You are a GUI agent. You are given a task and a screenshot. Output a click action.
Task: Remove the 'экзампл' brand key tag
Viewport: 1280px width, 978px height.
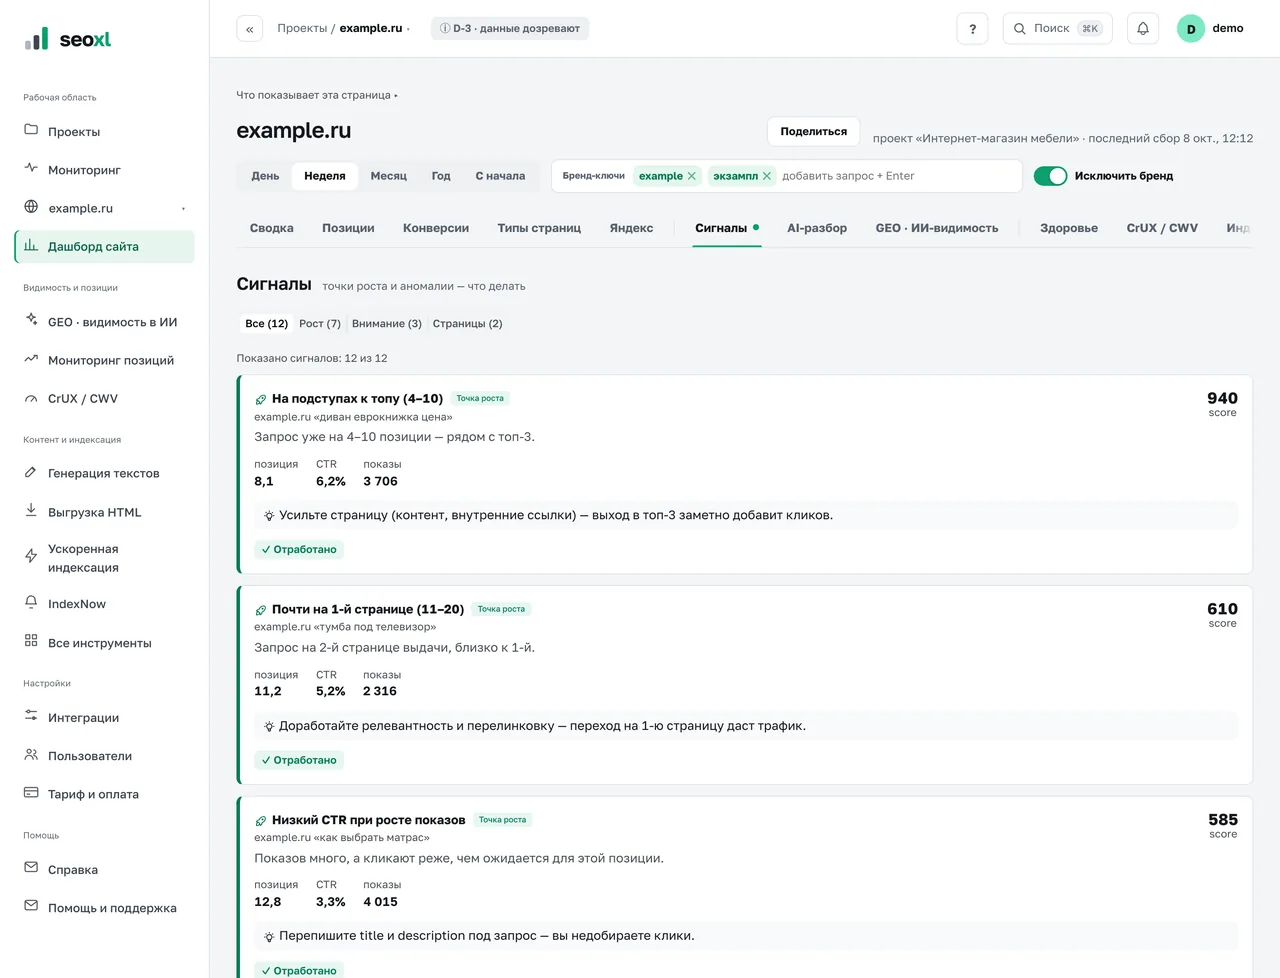coord(767,176)
